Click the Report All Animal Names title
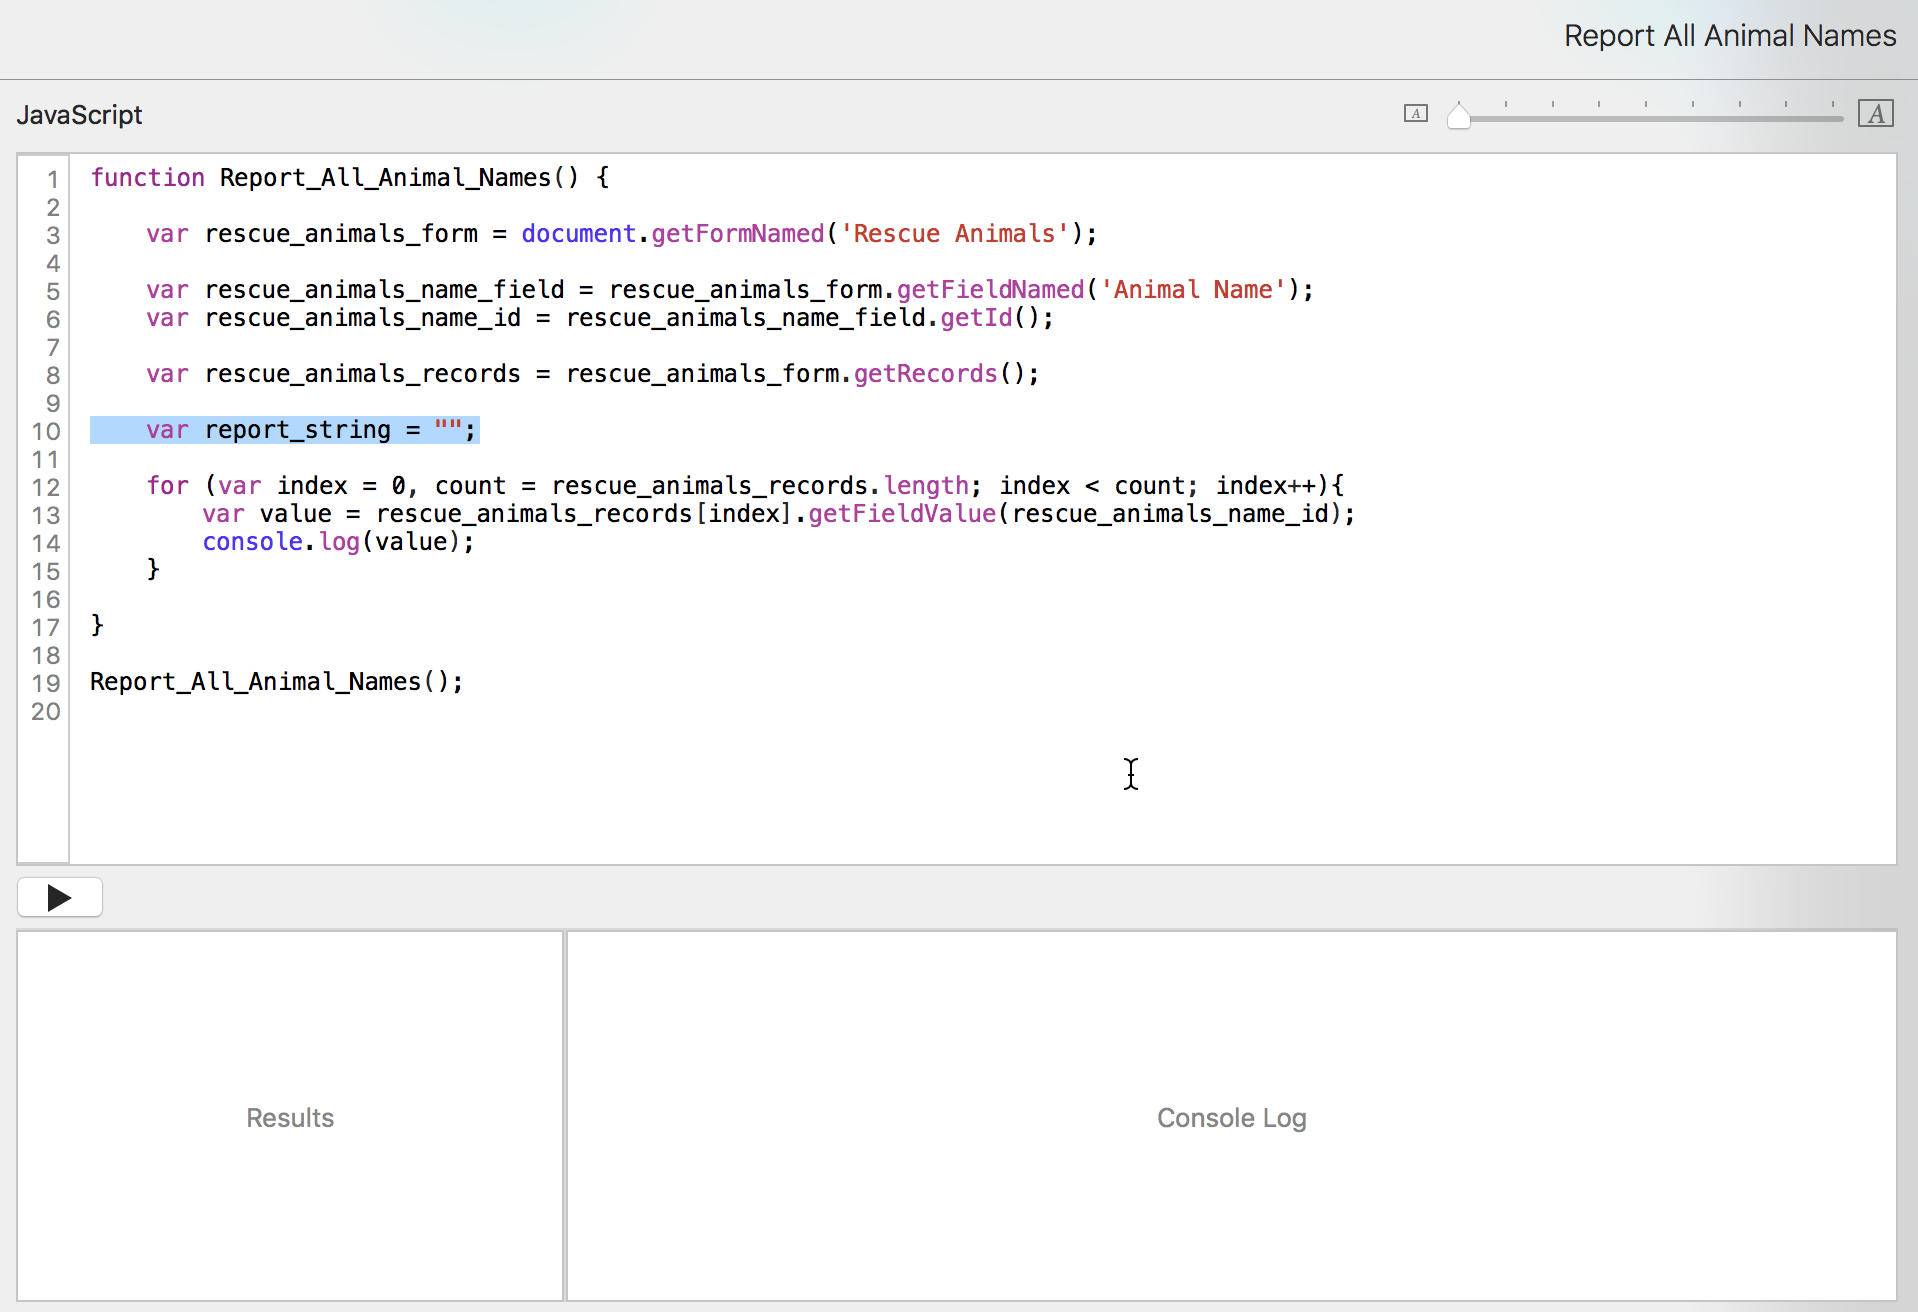This screenshot has width=1918, height=1312. click(x=1729, y=36)
